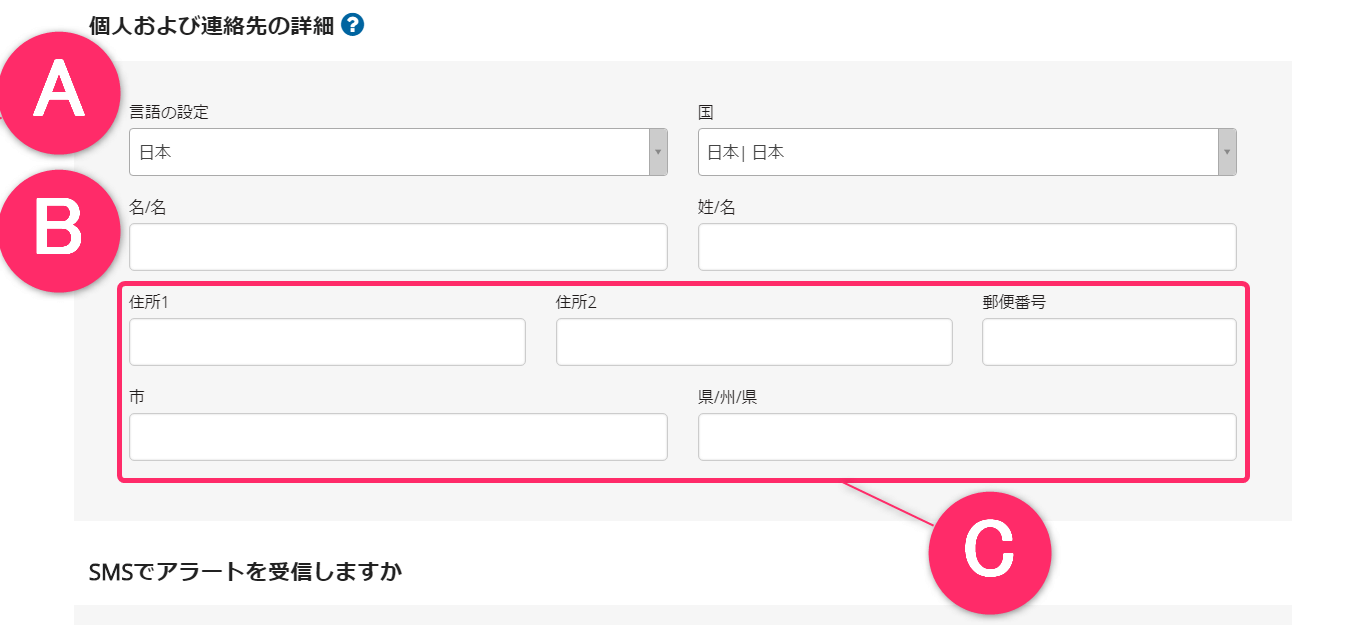Click into the 県/州/県 prefecture field
This screenshot has height=625, width=1366.
click(967, 437)
